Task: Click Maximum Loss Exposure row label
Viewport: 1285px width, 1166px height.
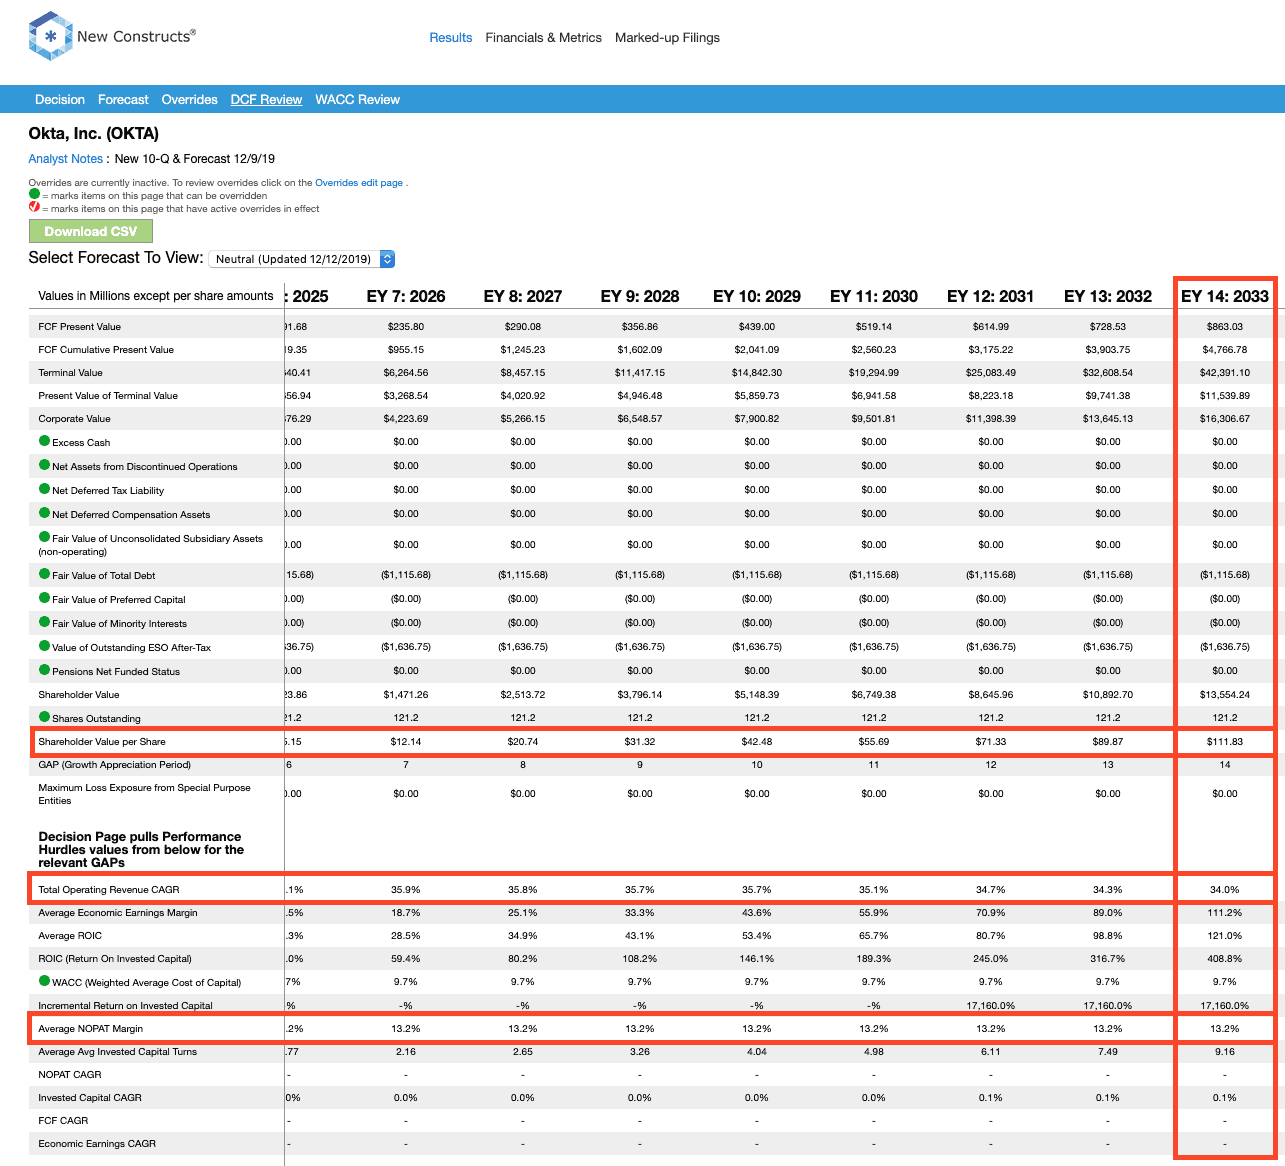Action: pos(144,794)
